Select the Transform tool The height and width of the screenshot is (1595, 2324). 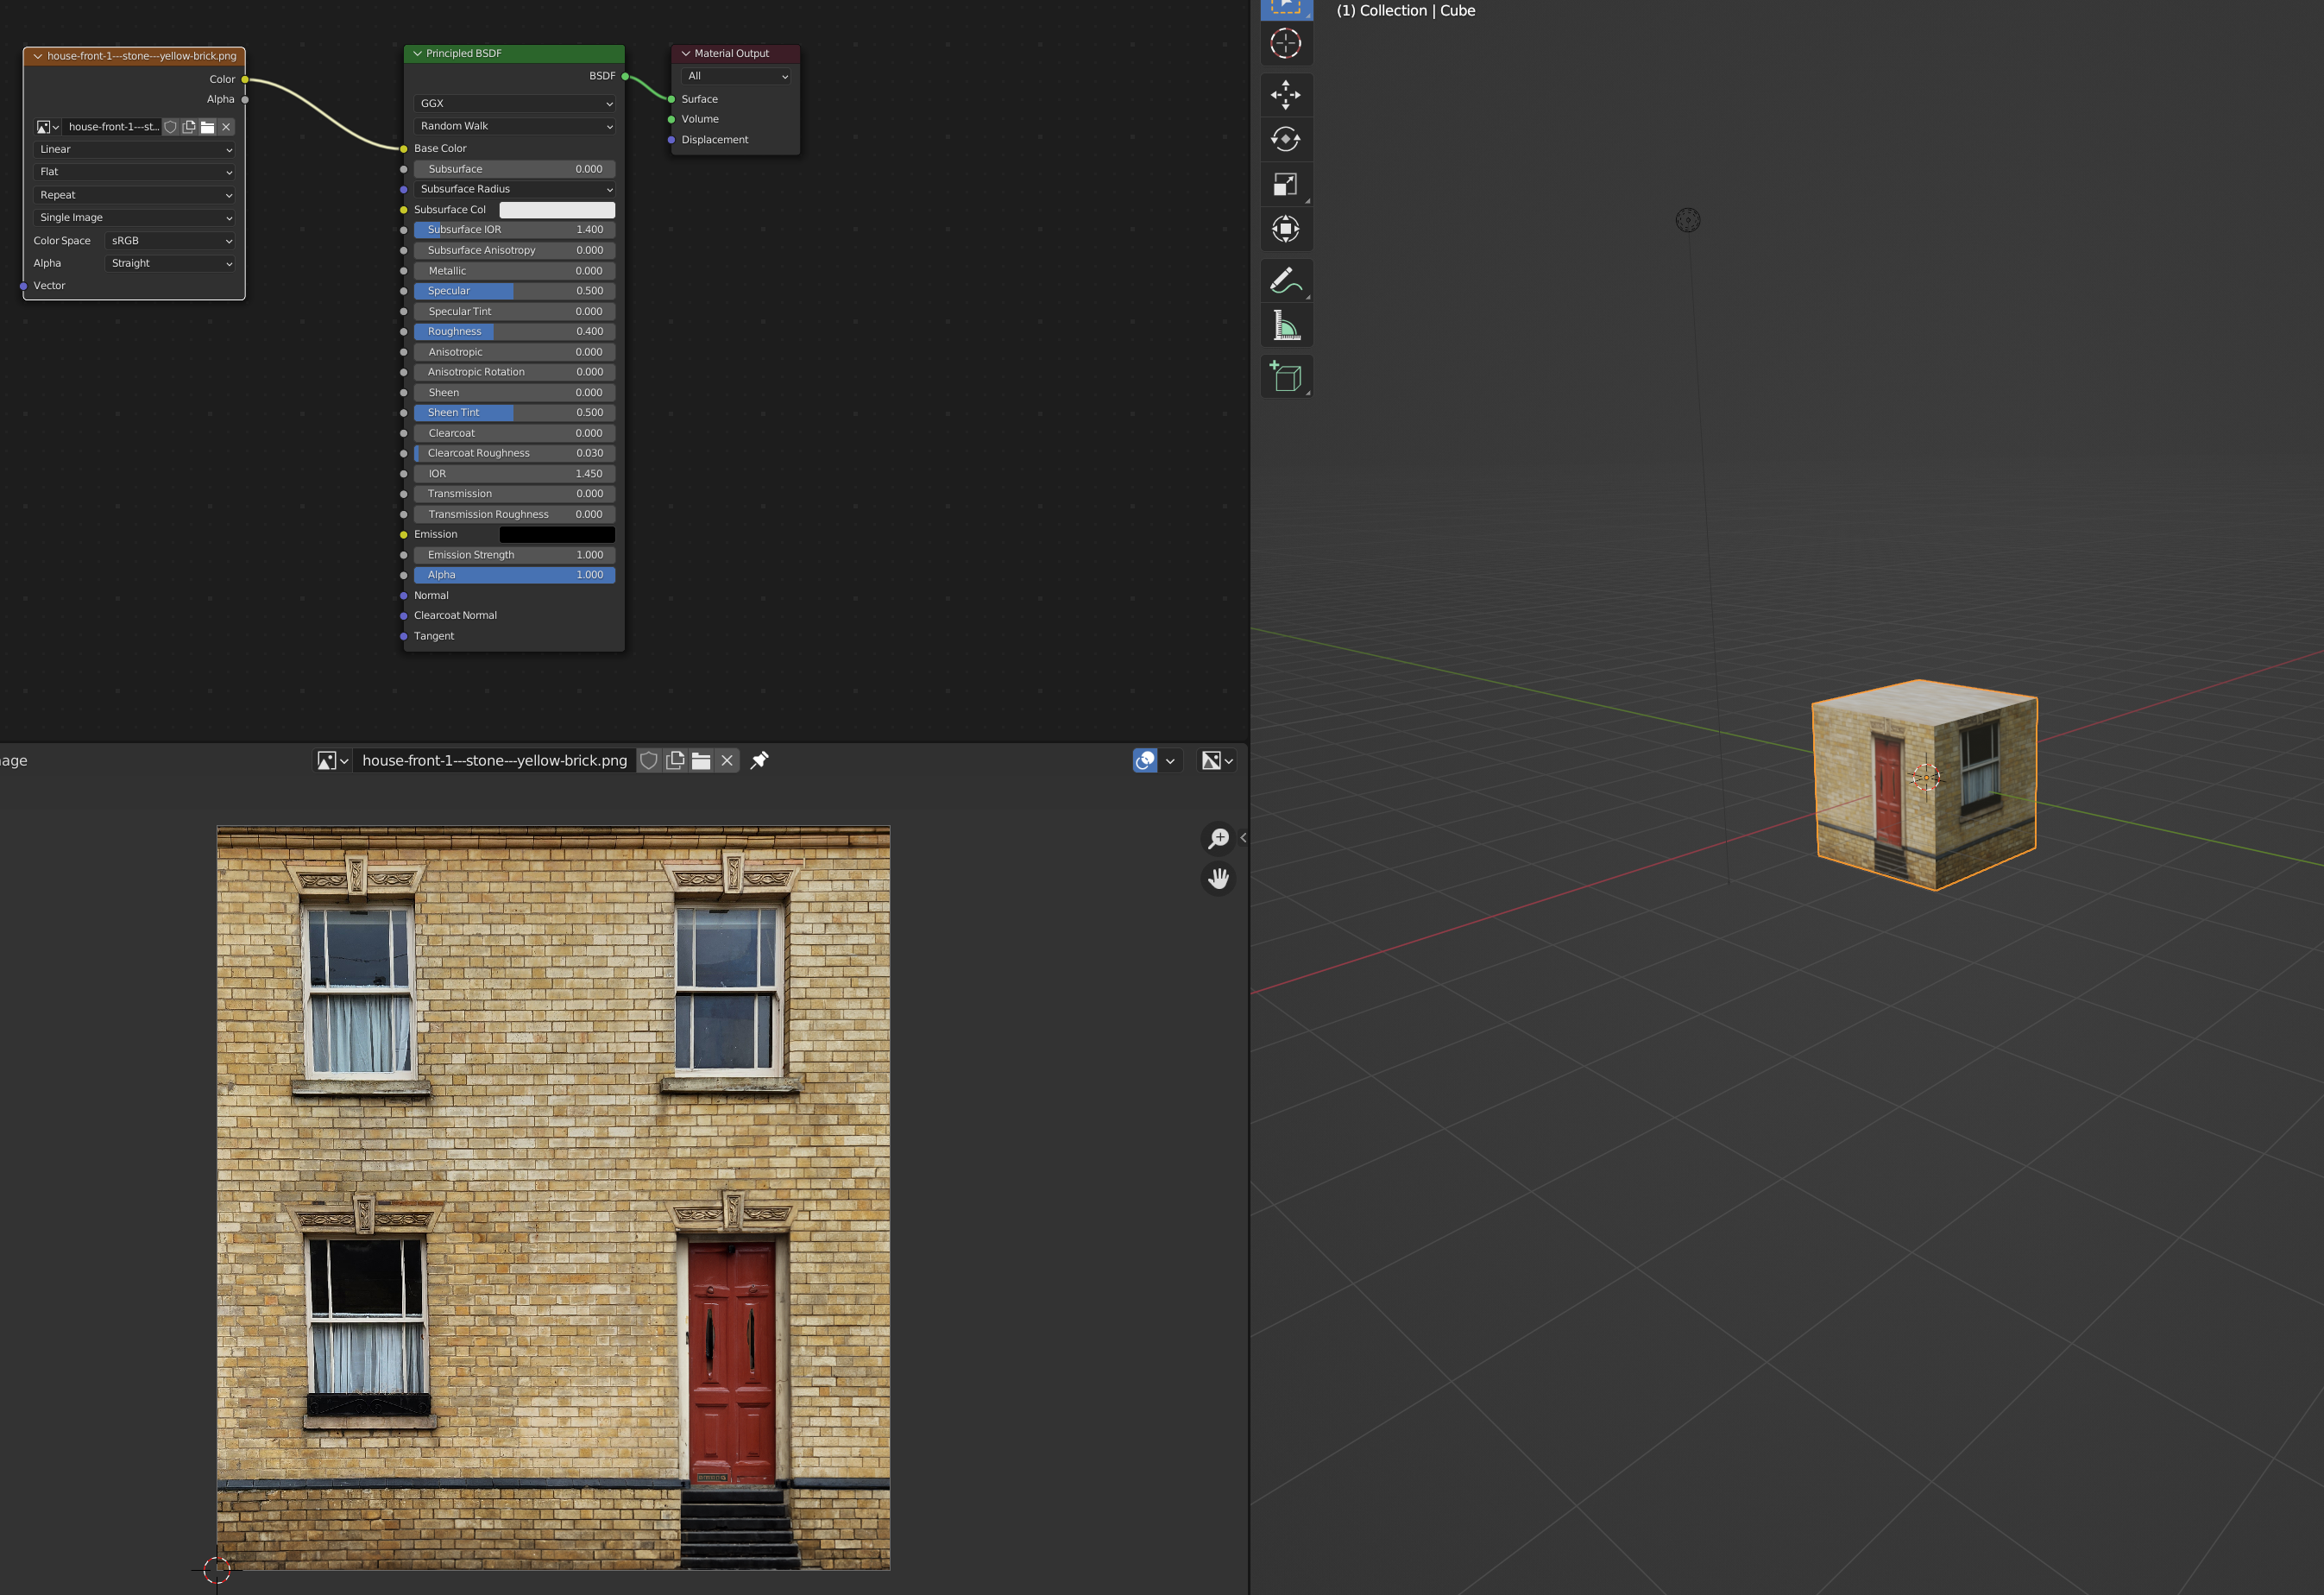pyautogui.click(x=1285, y=229)
